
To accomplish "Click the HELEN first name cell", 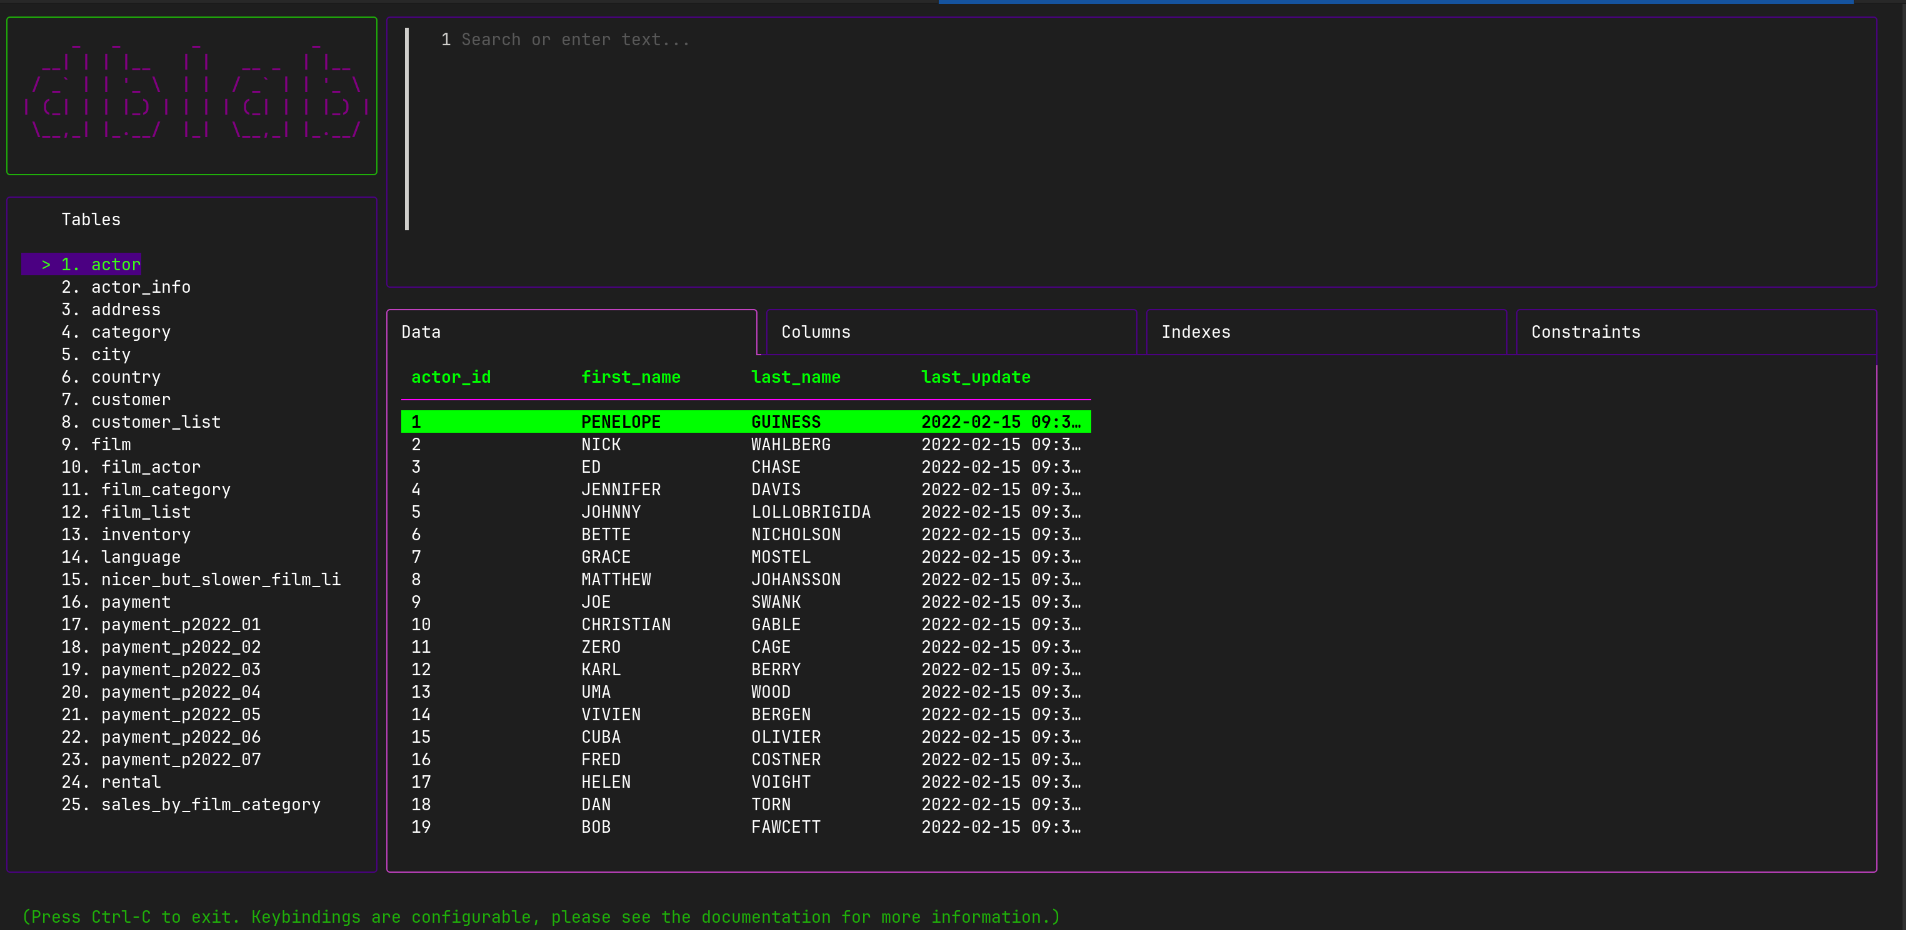I will (606, 782).
